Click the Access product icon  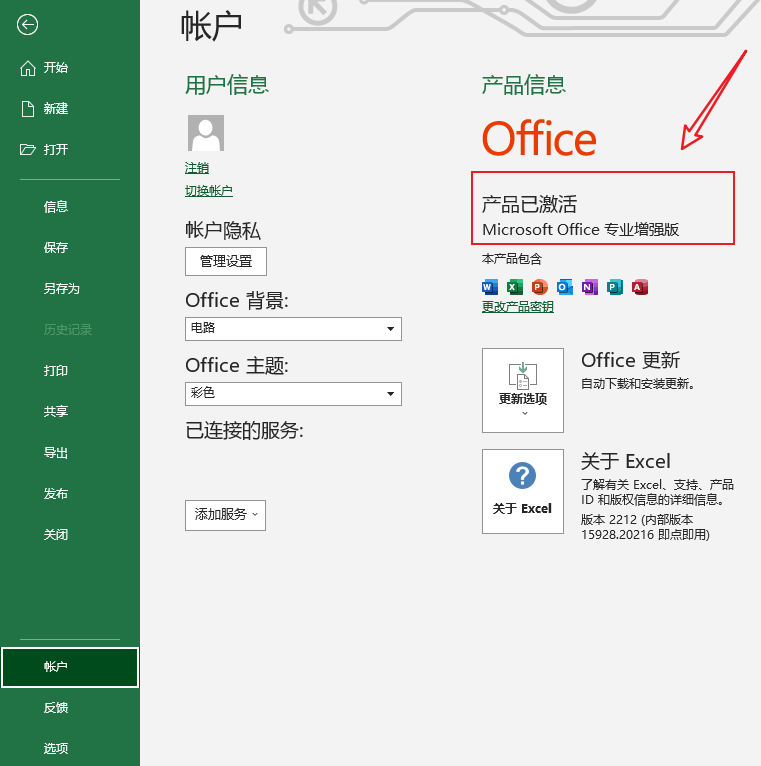click(x=640, y=288)
